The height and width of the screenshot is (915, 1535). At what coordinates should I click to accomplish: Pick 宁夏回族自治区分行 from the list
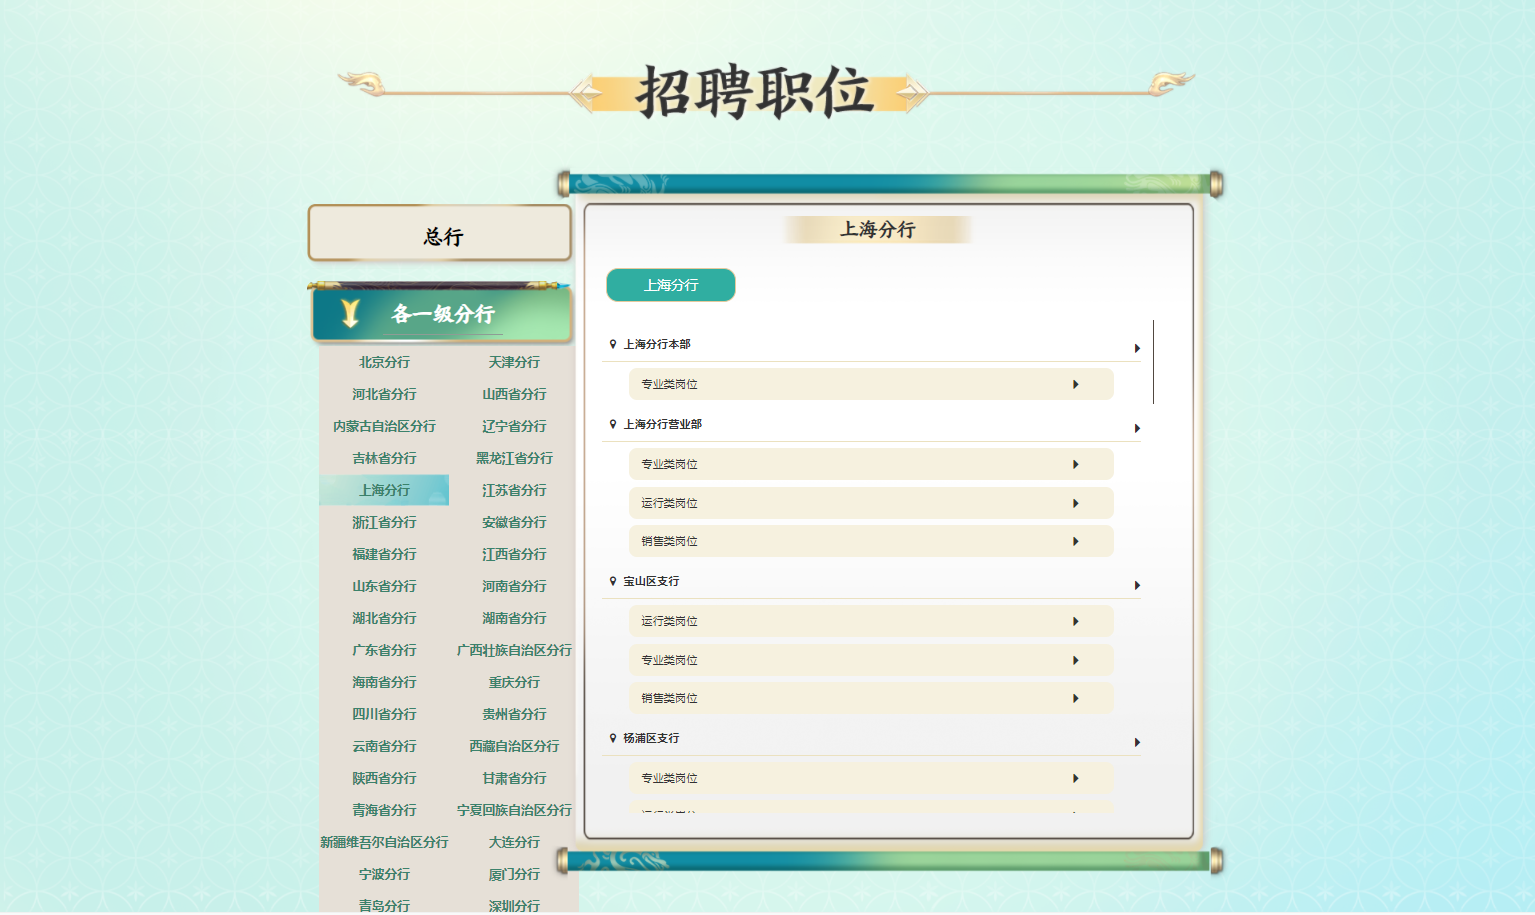514,810
